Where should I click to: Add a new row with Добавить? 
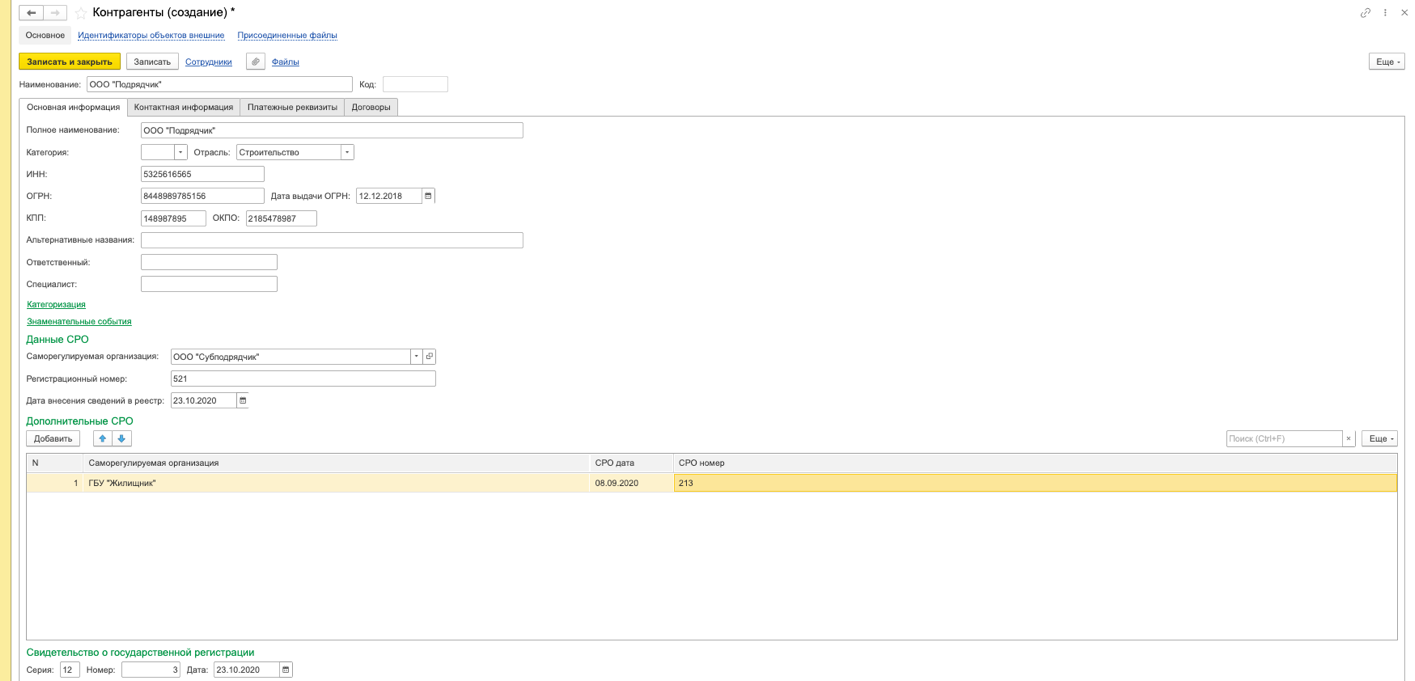click(53, 439)
